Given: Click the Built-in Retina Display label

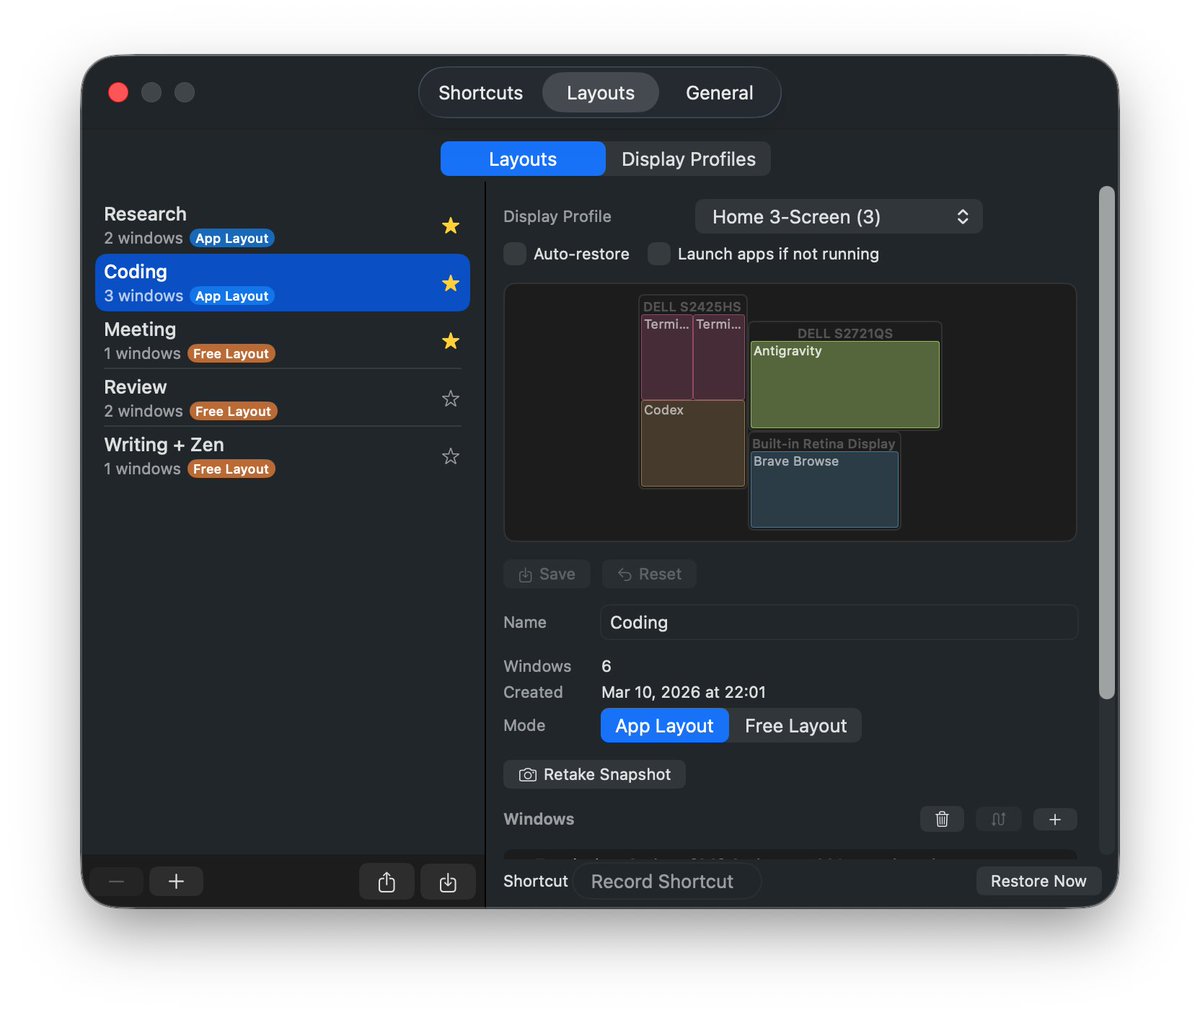Looking at the screenshot, I should click(x=824, y=444).
